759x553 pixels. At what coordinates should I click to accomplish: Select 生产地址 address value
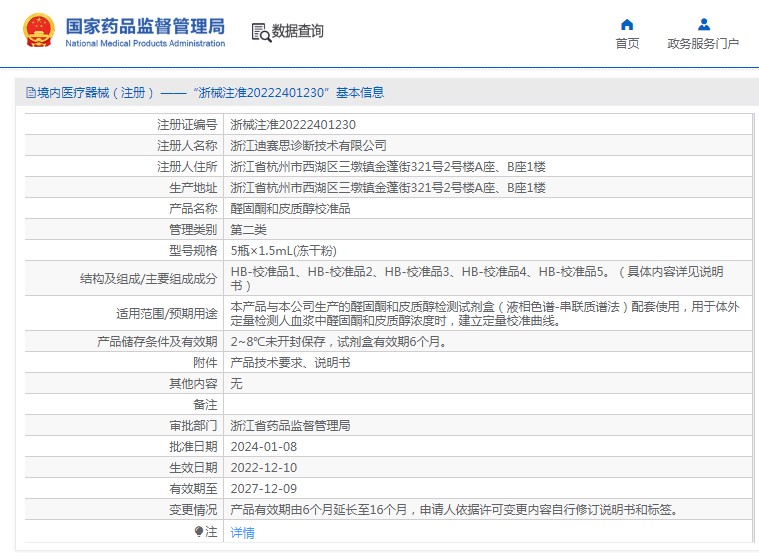pos(388,188)
